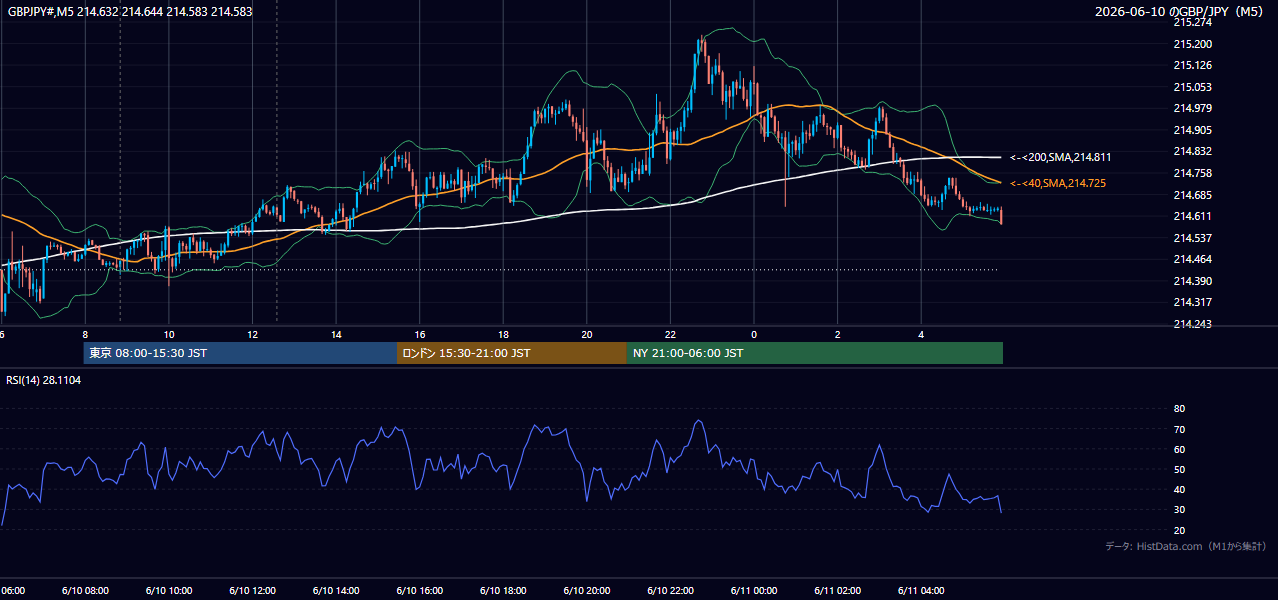Viewport: 1278px width, 600px height.
Task: Click hour tick '22' under the price chart
Action: [671, 334]
